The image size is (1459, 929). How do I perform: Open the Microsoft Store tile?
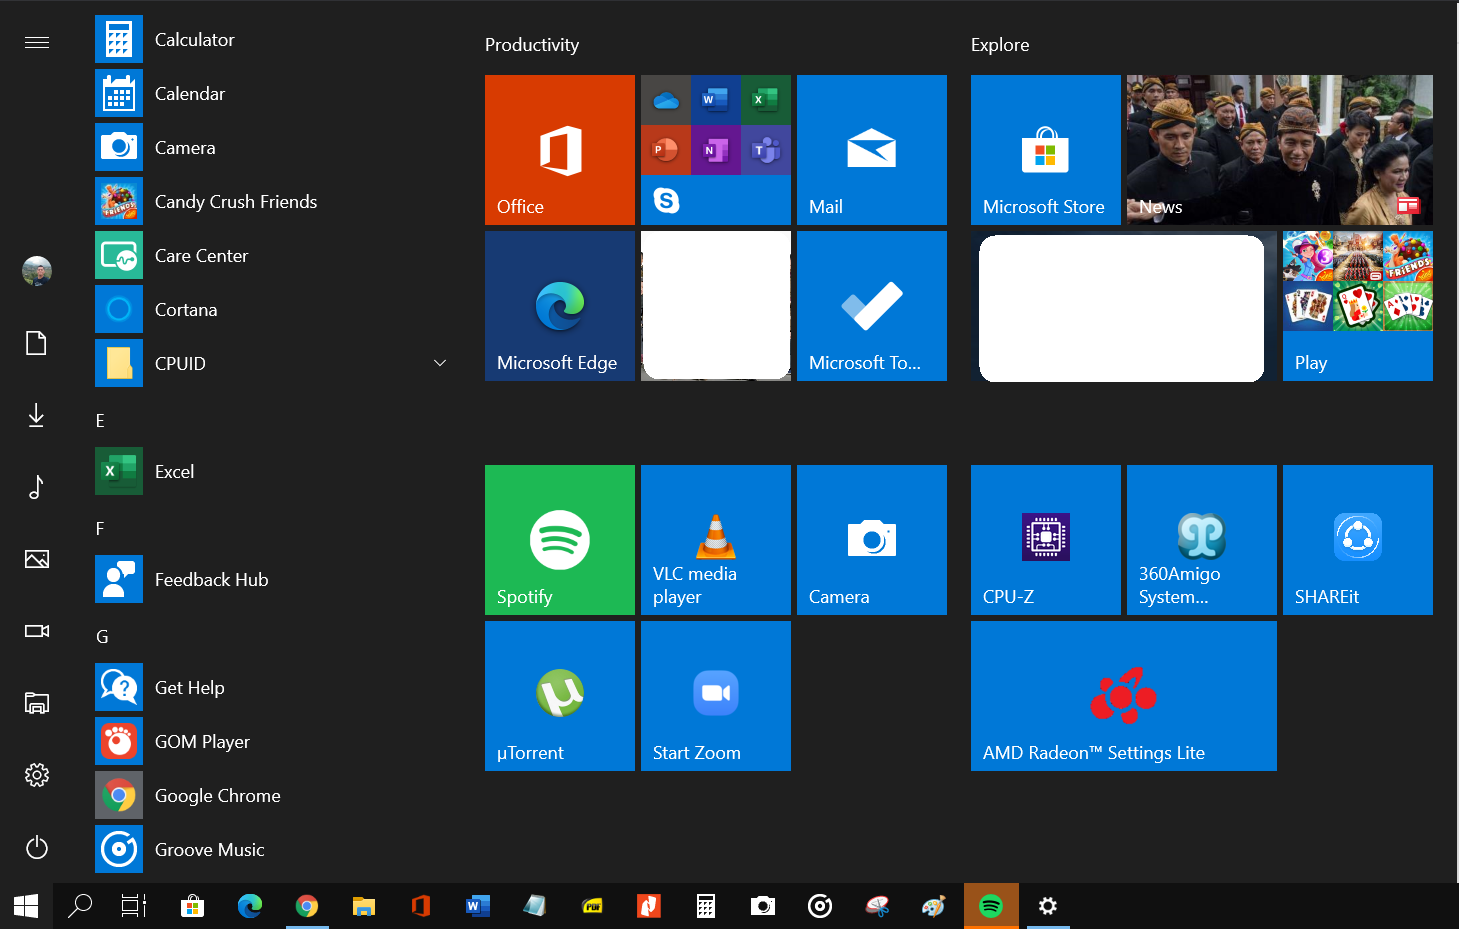coord(1046,150)
